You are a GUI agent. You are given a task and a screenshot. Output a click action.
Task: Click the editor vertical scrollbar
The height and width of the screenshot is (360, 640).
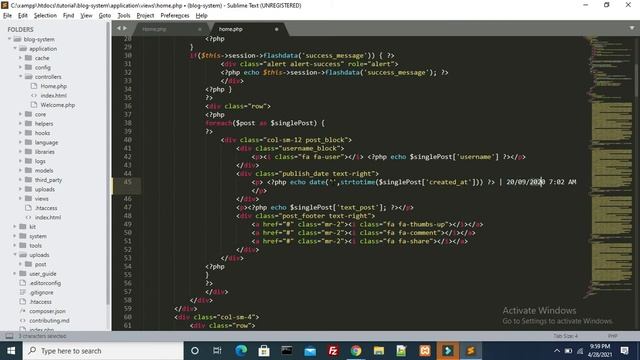click(x=637, y=80)
